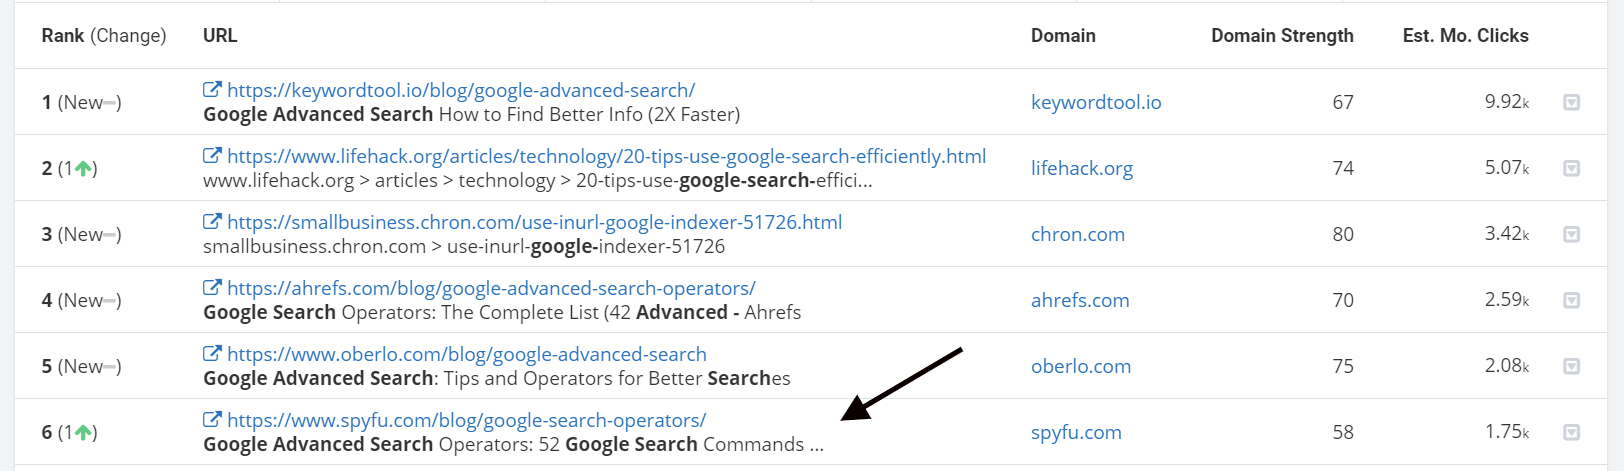Expand dropdown arrow in chron.com row

coord(1571,234)
